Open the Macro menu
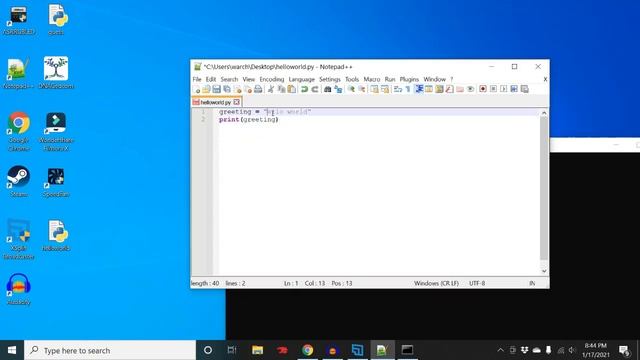 [x=371, y=79]
